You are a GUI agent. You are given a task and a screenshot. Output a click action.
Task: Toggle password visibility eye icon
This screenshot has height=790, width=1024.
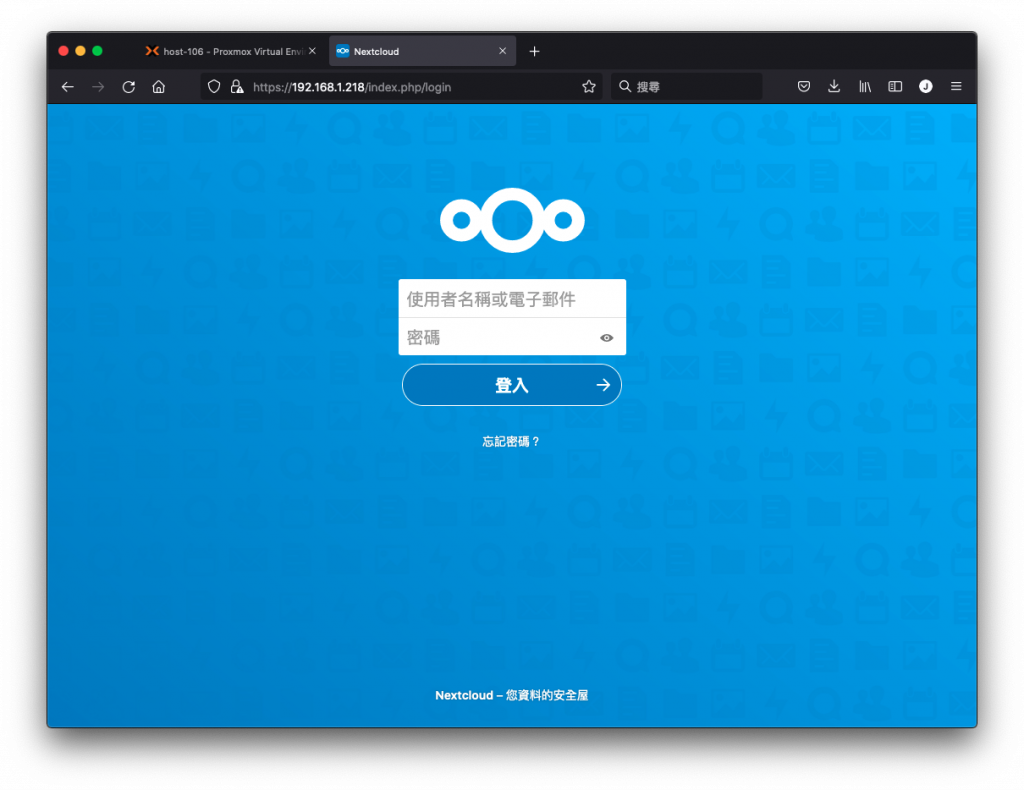click(607, 338)
